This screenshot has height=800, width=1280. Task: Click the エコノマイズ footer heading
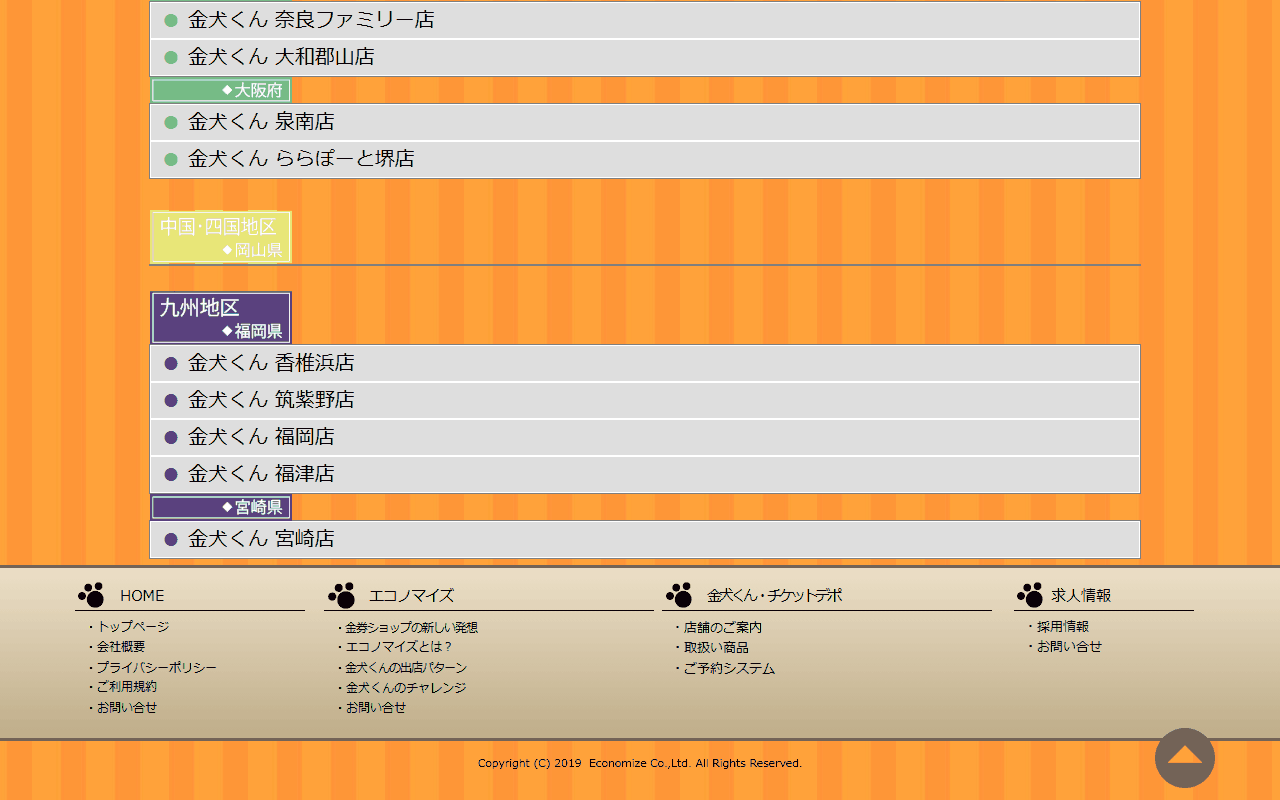(x=411, y=596)
